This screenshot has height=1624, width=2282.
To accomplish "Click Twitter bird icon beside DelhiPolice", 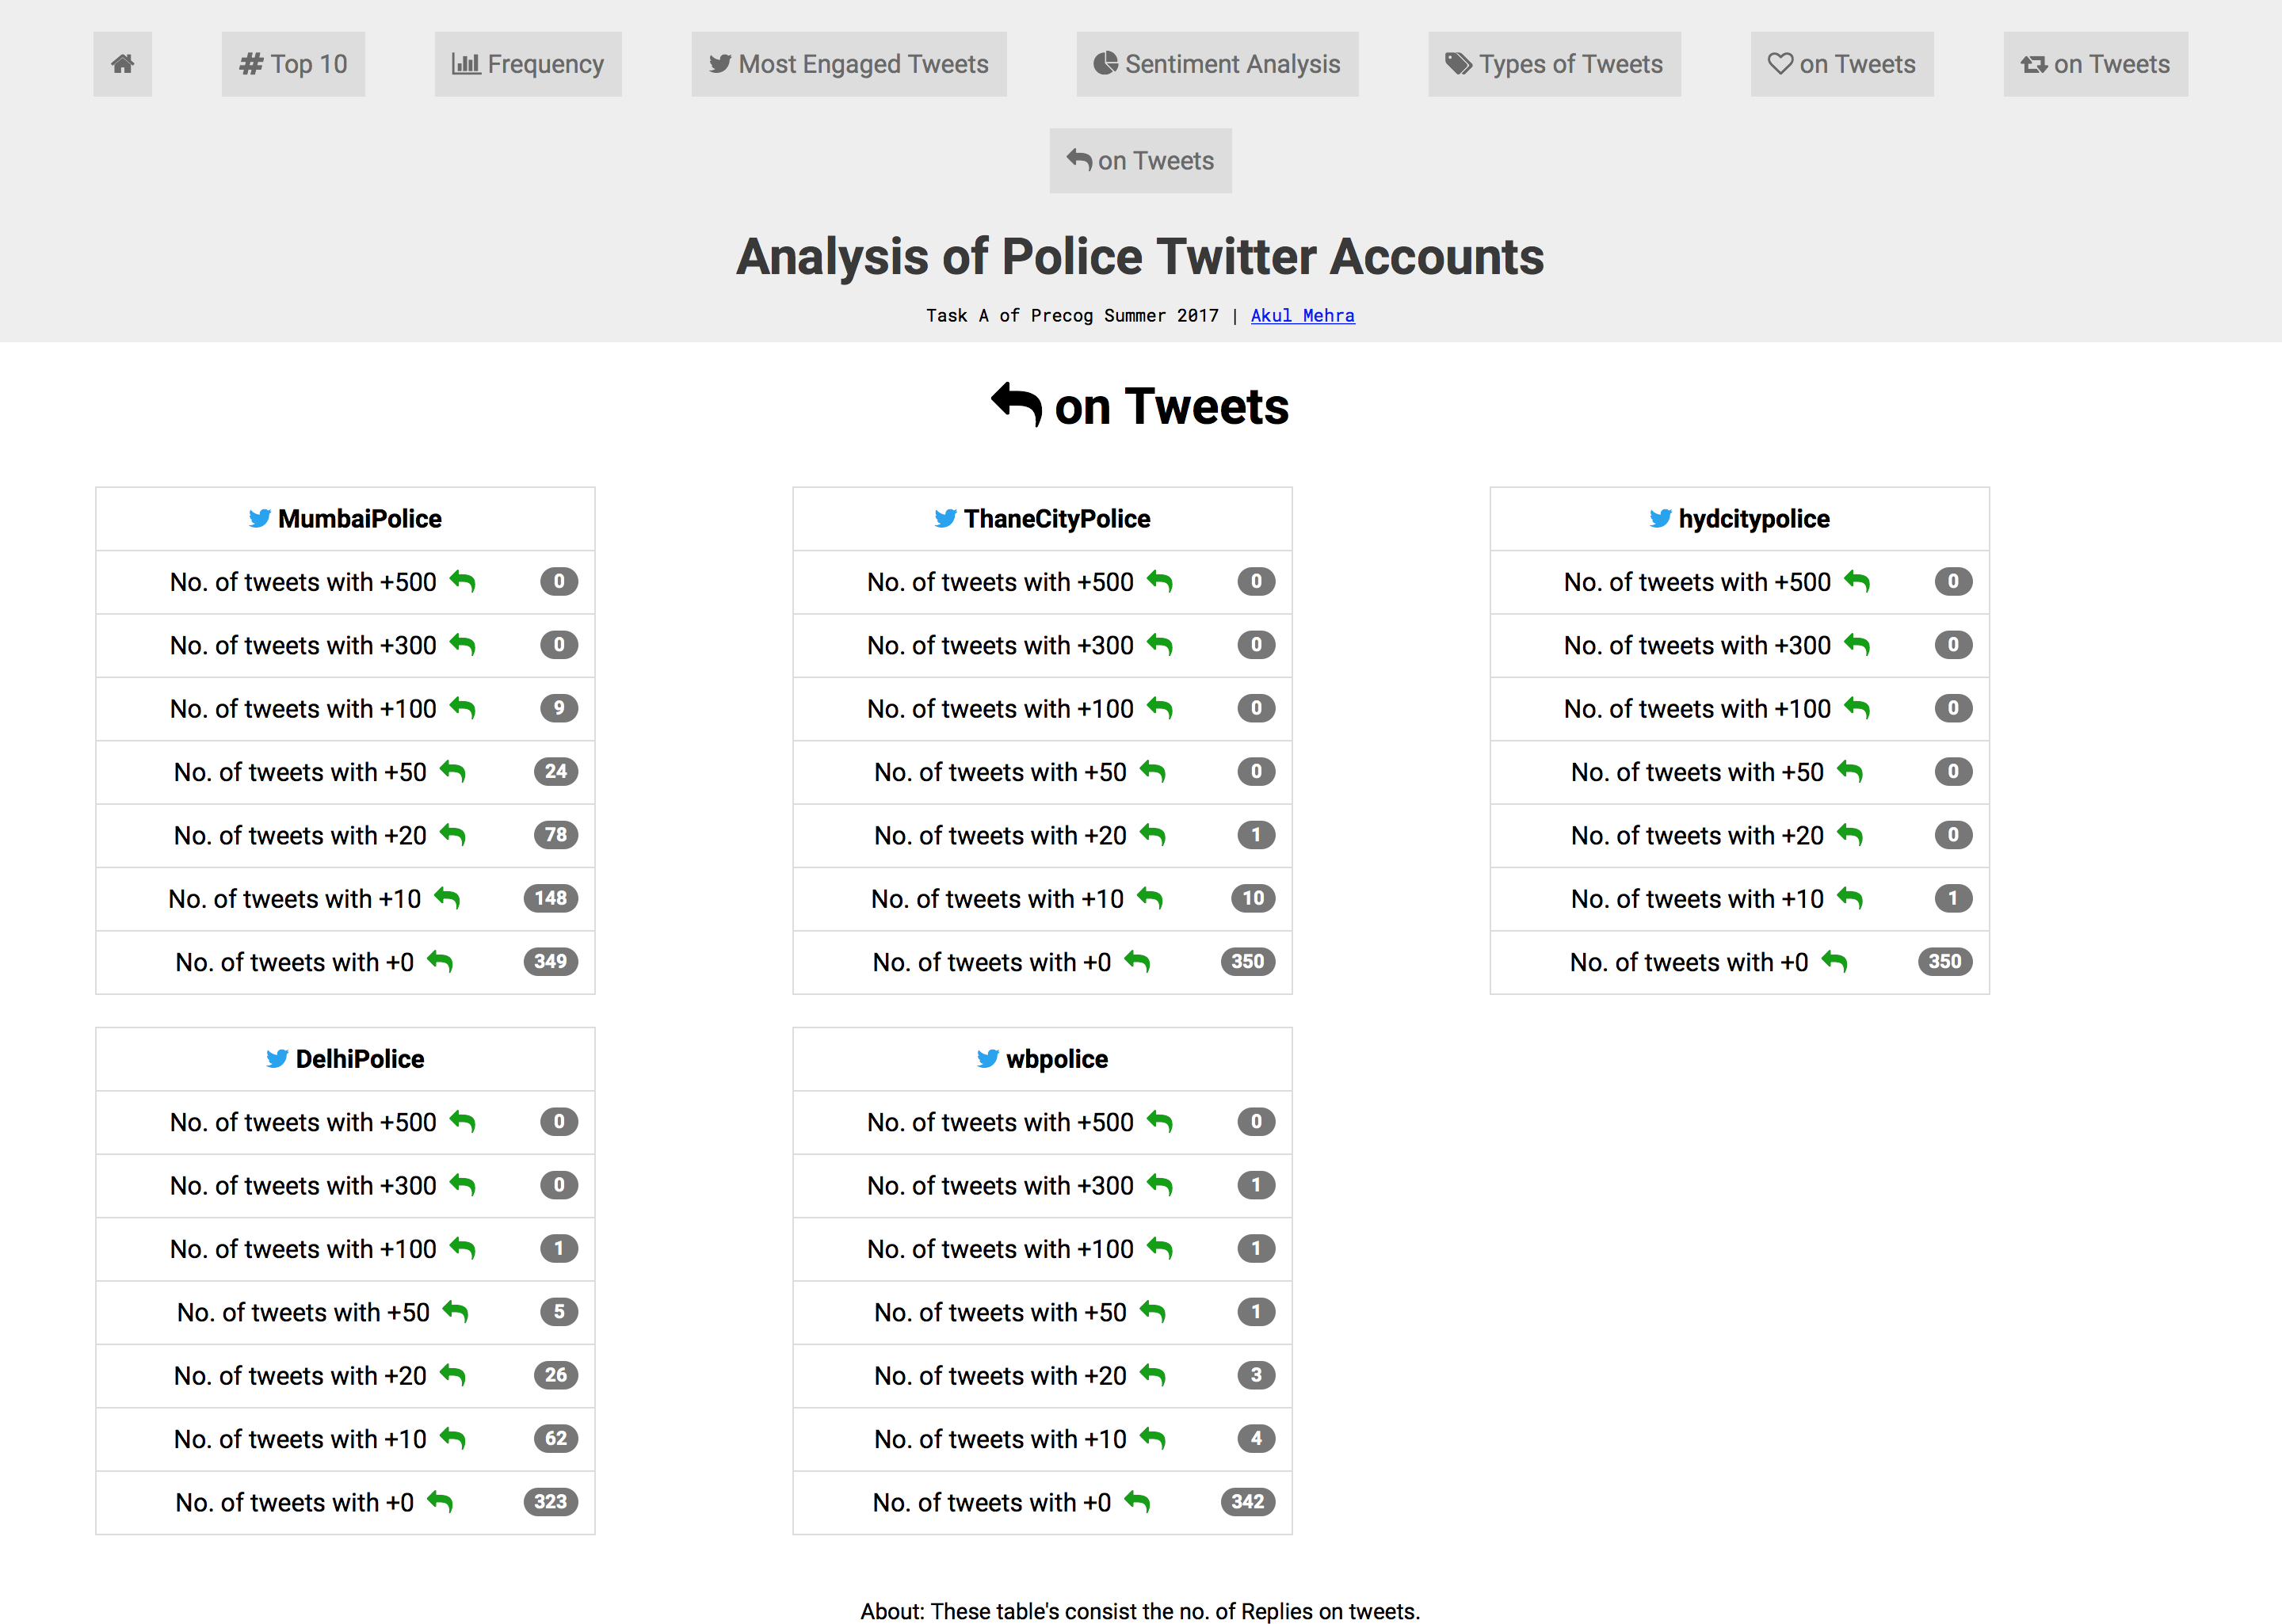I will (277, 1058).
